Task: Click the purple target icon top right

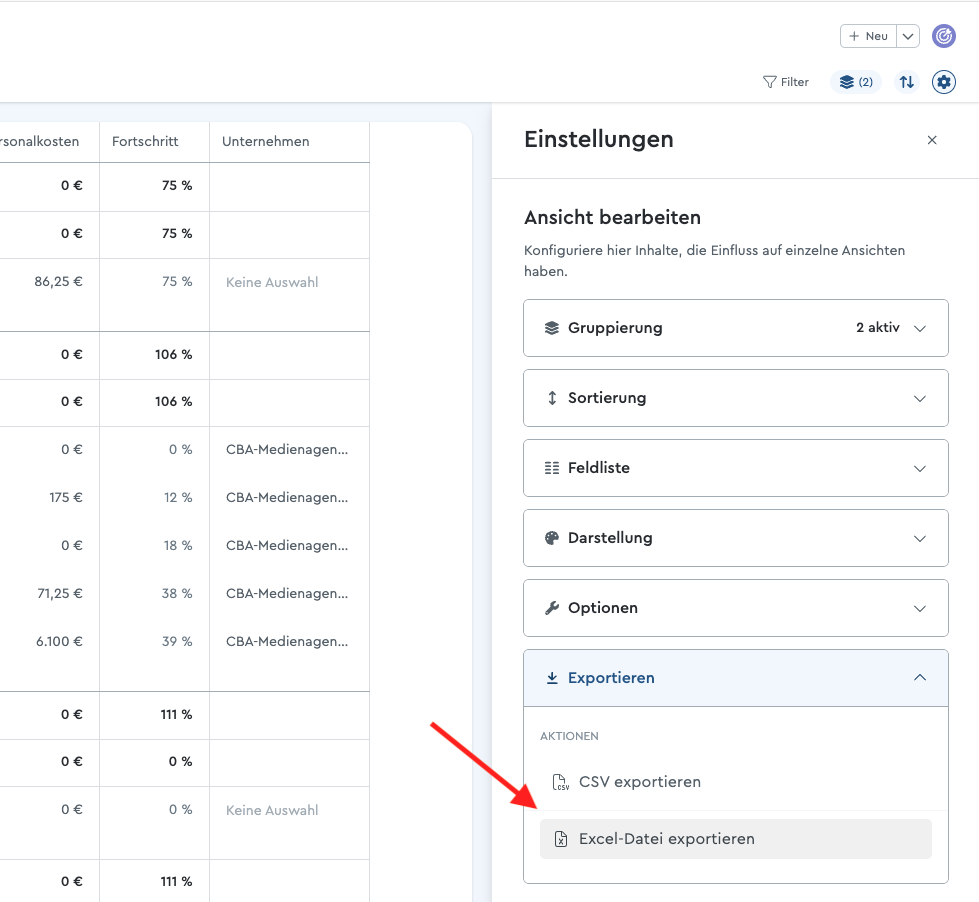Action: pos(943,36)
